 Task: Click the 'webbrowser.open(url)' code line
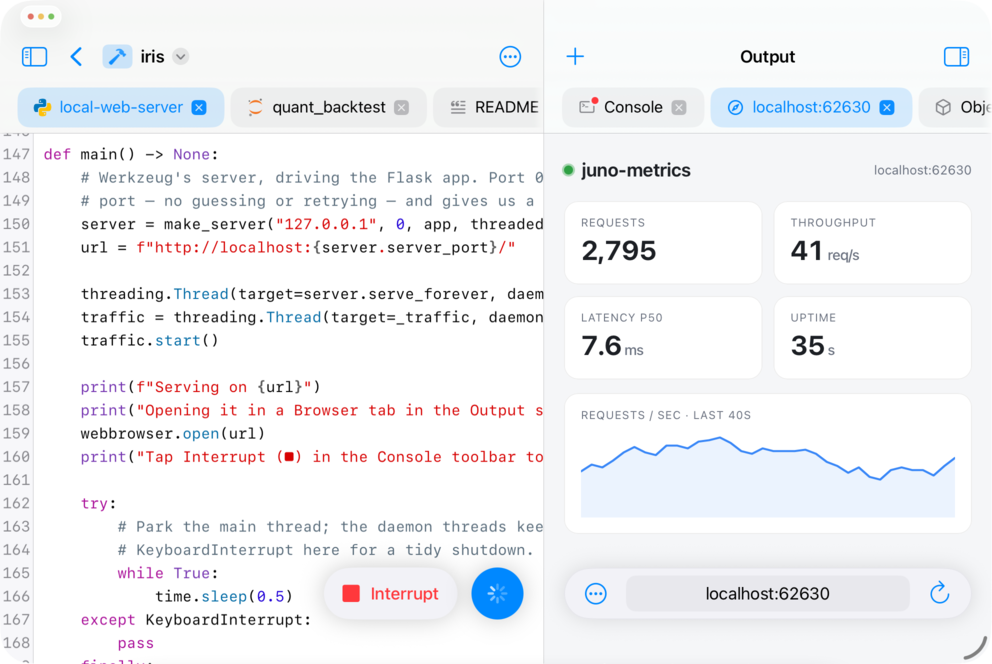(173, 434)
